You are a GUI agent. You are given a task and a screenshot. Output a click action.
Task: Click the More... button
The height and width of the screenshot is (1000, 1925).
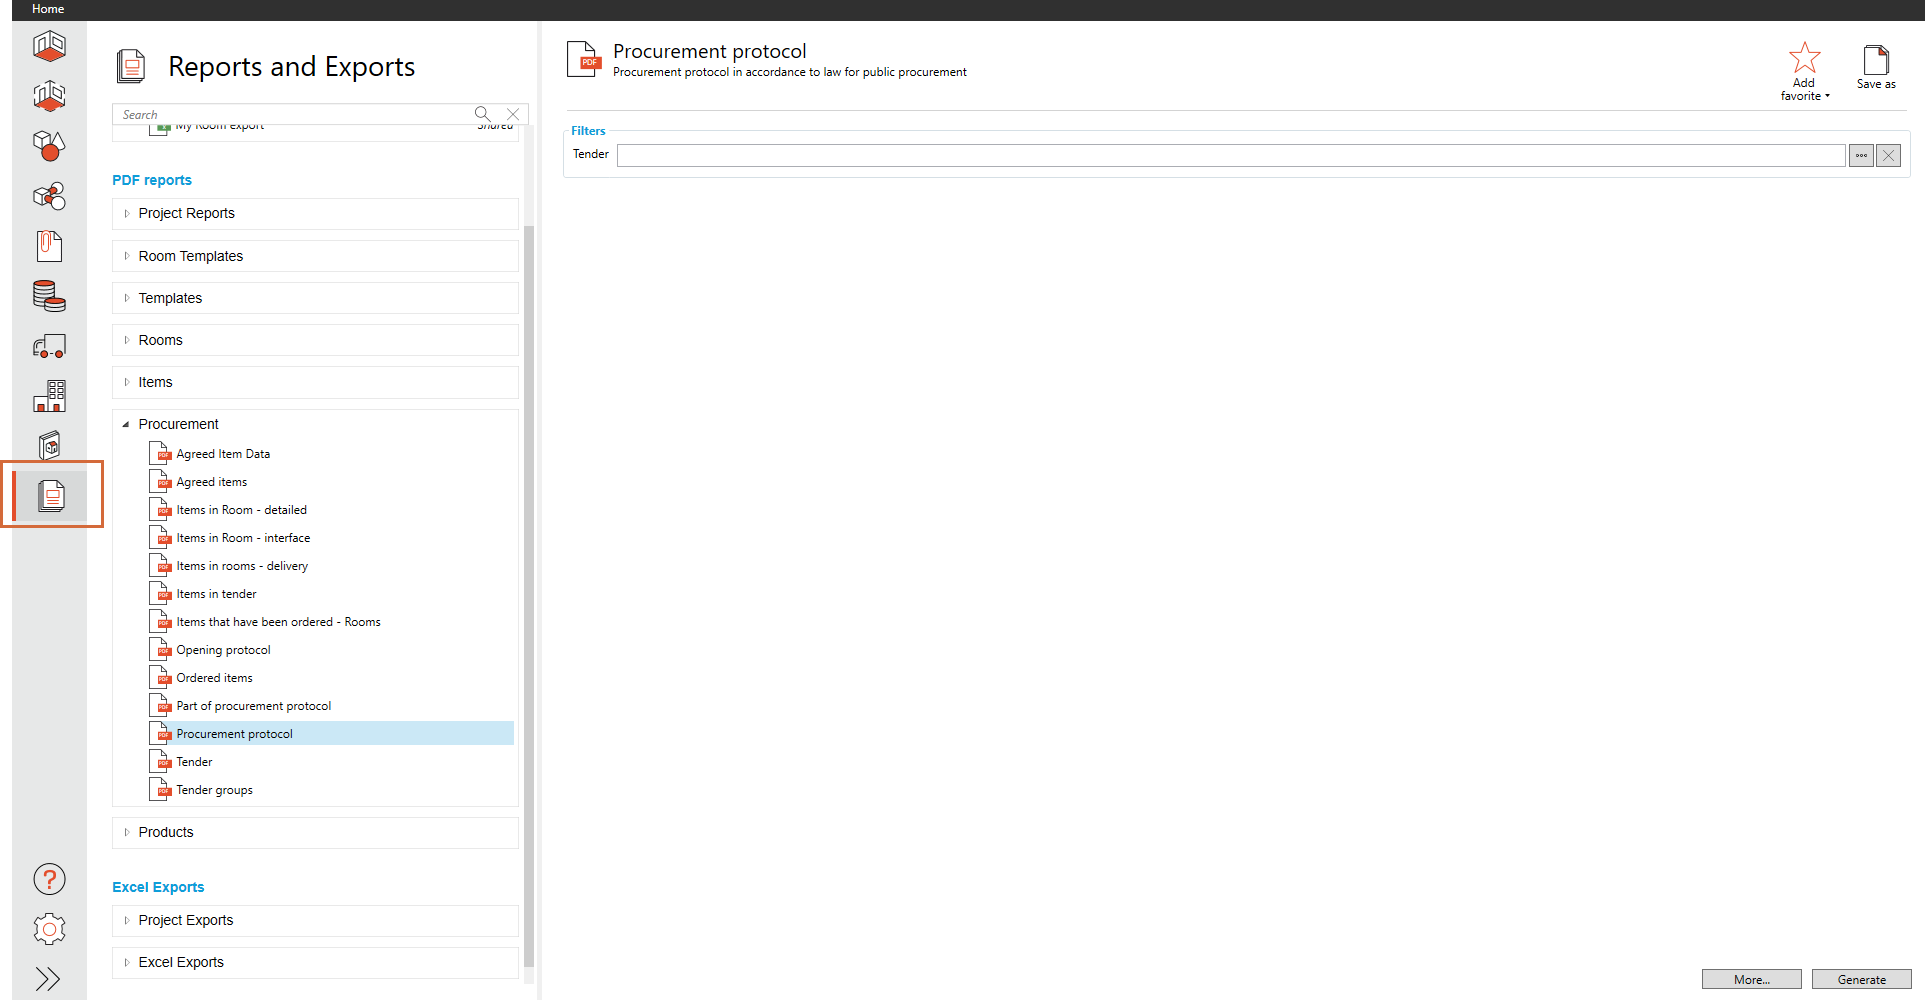(1751, 980)
